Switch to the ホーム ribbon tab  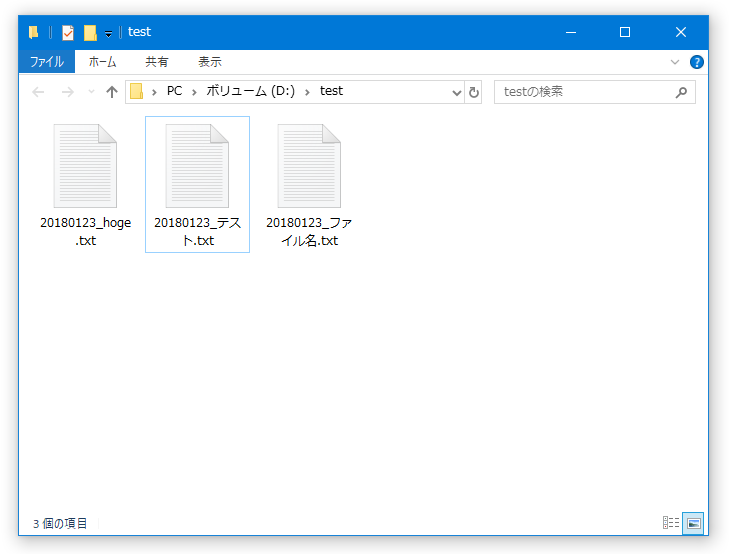(102, 62)
